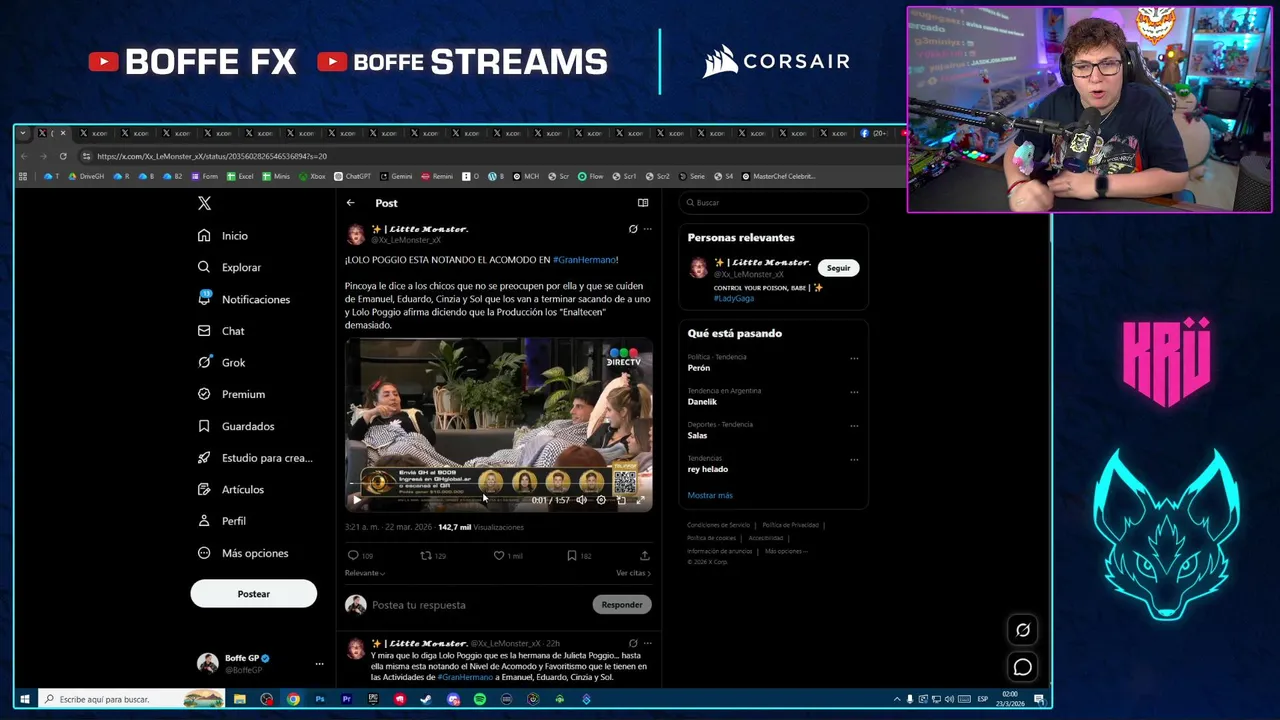Image resolution: width=1280 pixels, height=720 pixels.
Task: Mute the video with speaker icon
Action: click(x=581, y=500)
